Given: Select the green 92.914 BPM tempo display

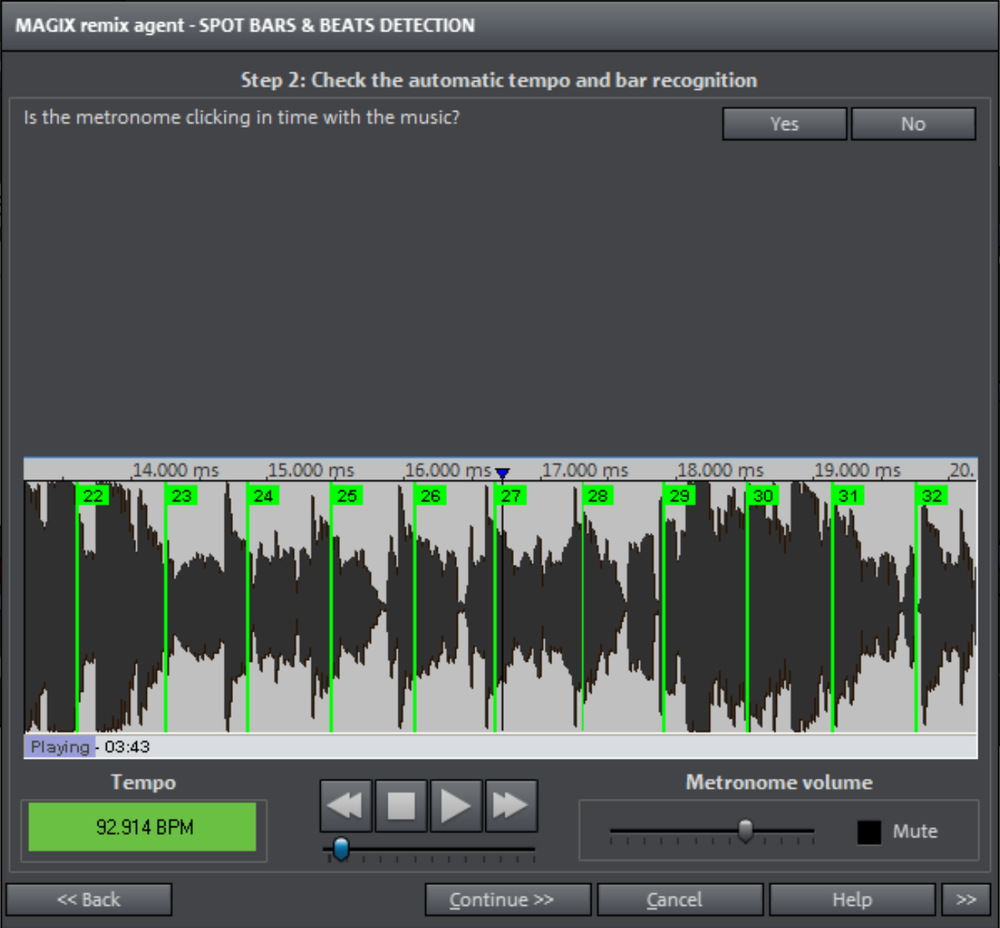Looking at the screenshot, I should point(142,827).
